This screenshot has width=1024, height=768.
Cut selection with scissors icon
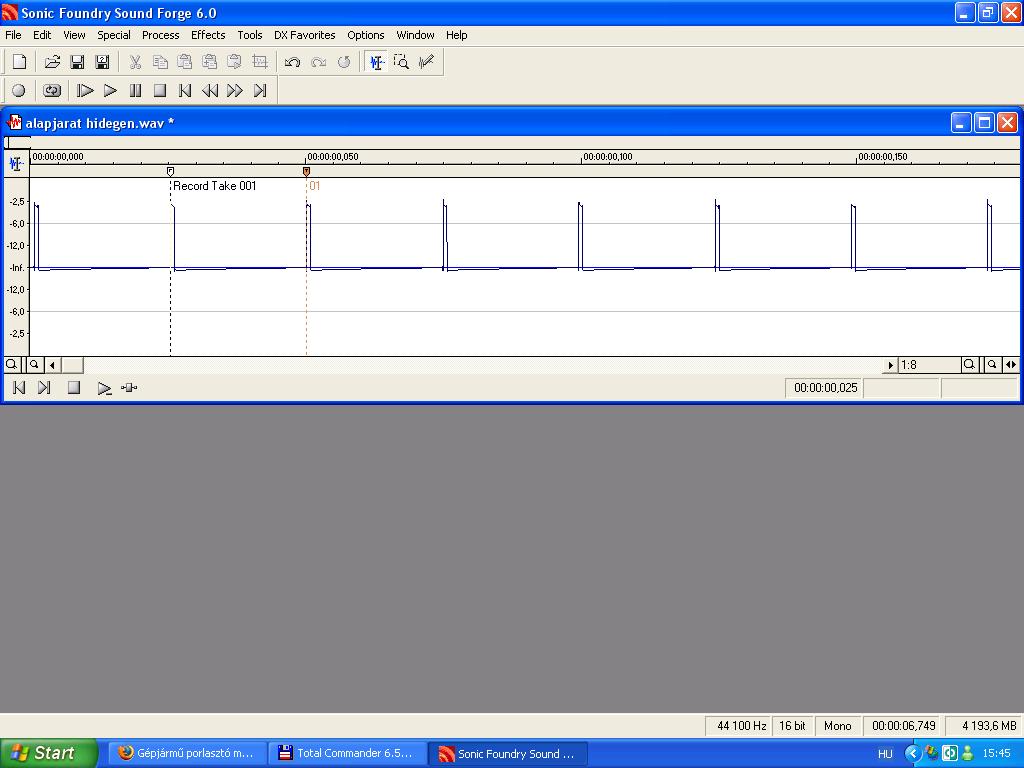135,62
